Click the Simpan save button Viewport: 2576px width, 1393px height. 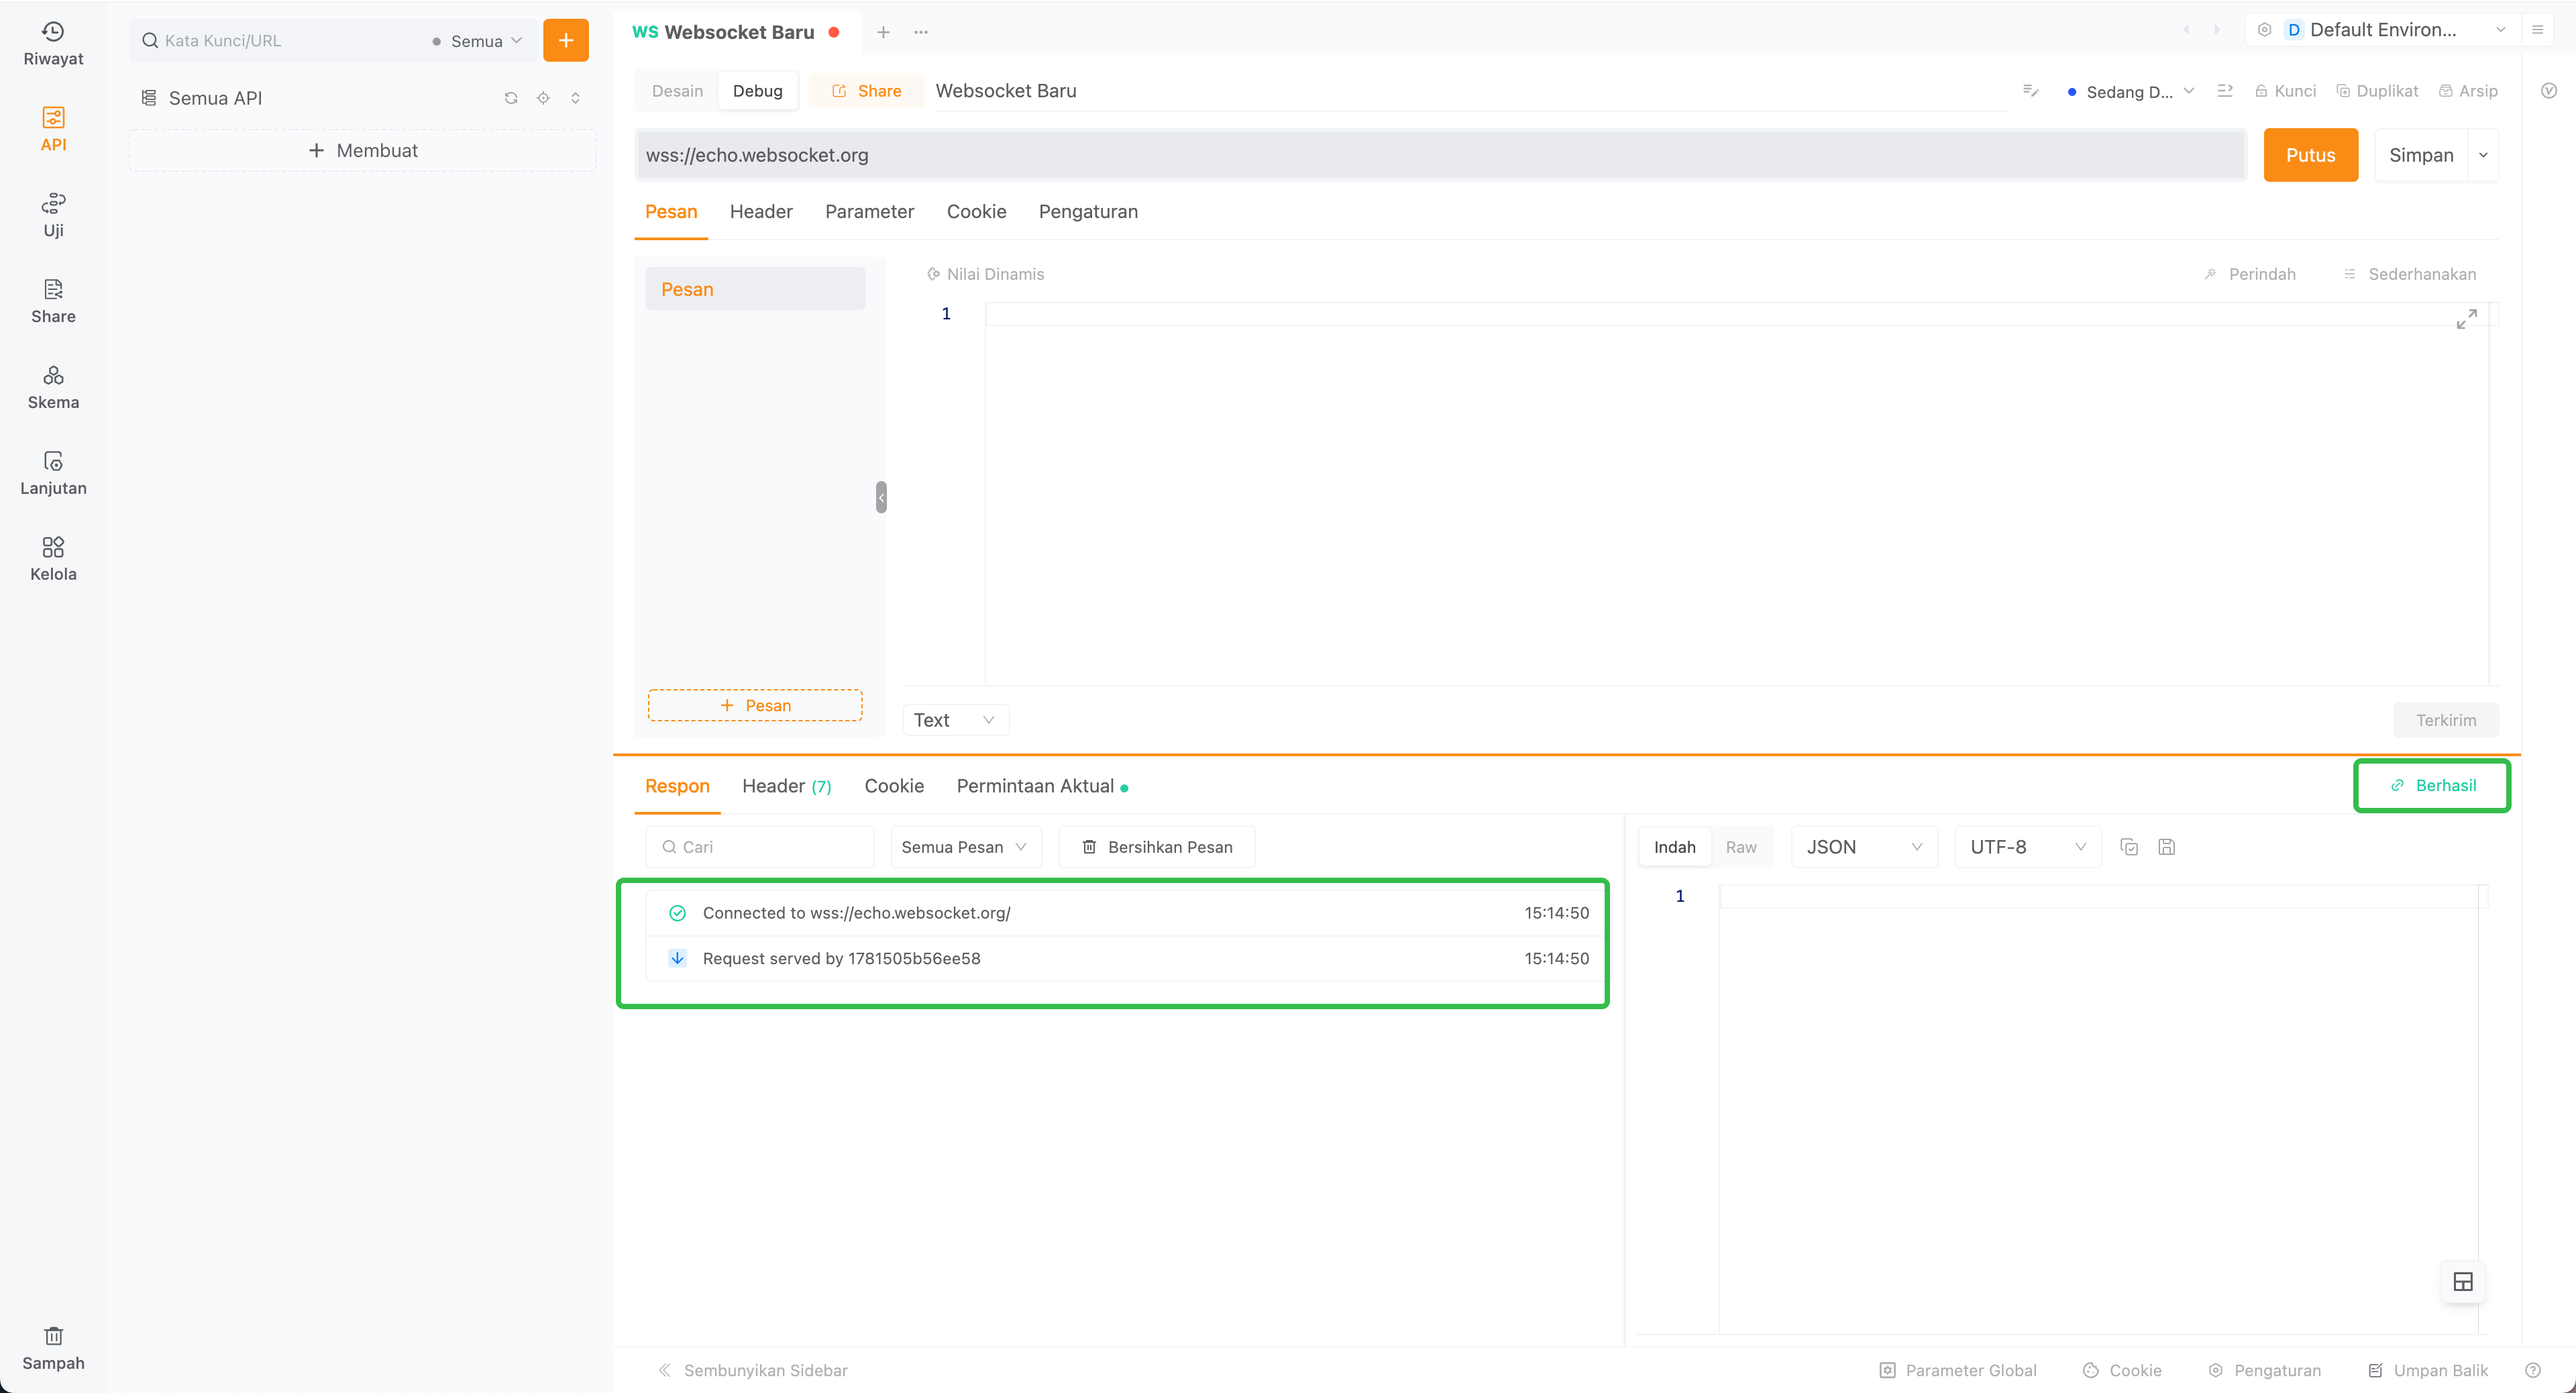click(x=2421, y=155)
